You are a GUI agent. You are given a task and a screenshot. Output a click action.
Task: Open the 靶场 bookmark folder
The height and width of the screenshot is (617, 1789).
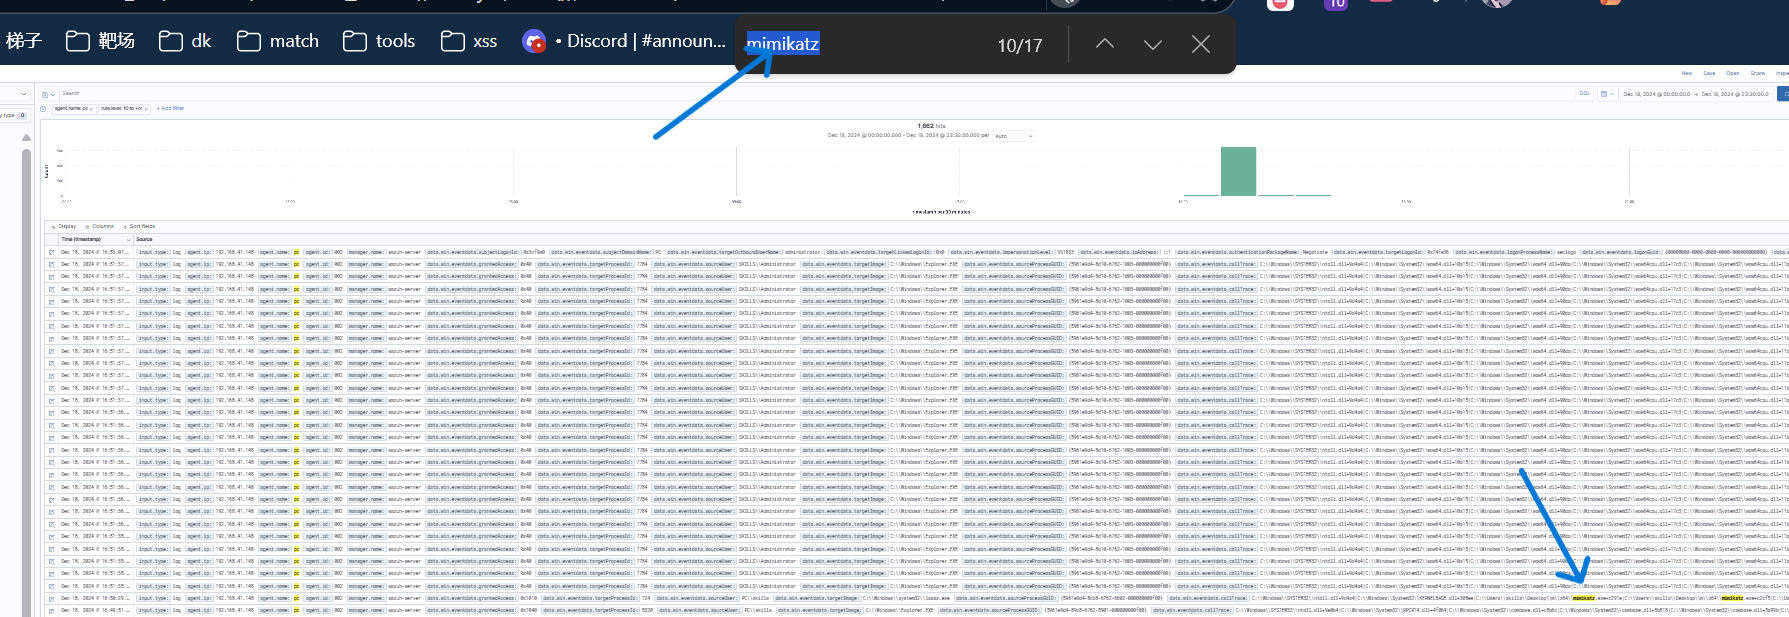(100, 41)
